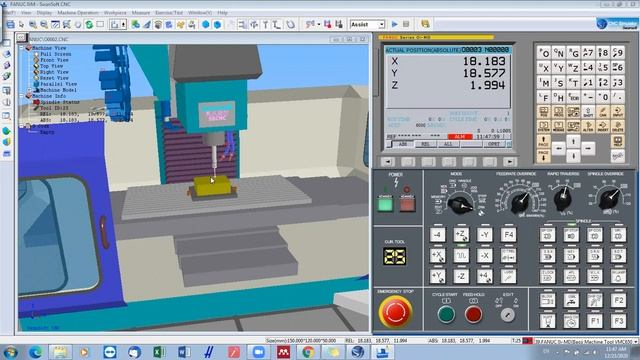
Task: Click the M address key on keypad
Action: (544, 82)
